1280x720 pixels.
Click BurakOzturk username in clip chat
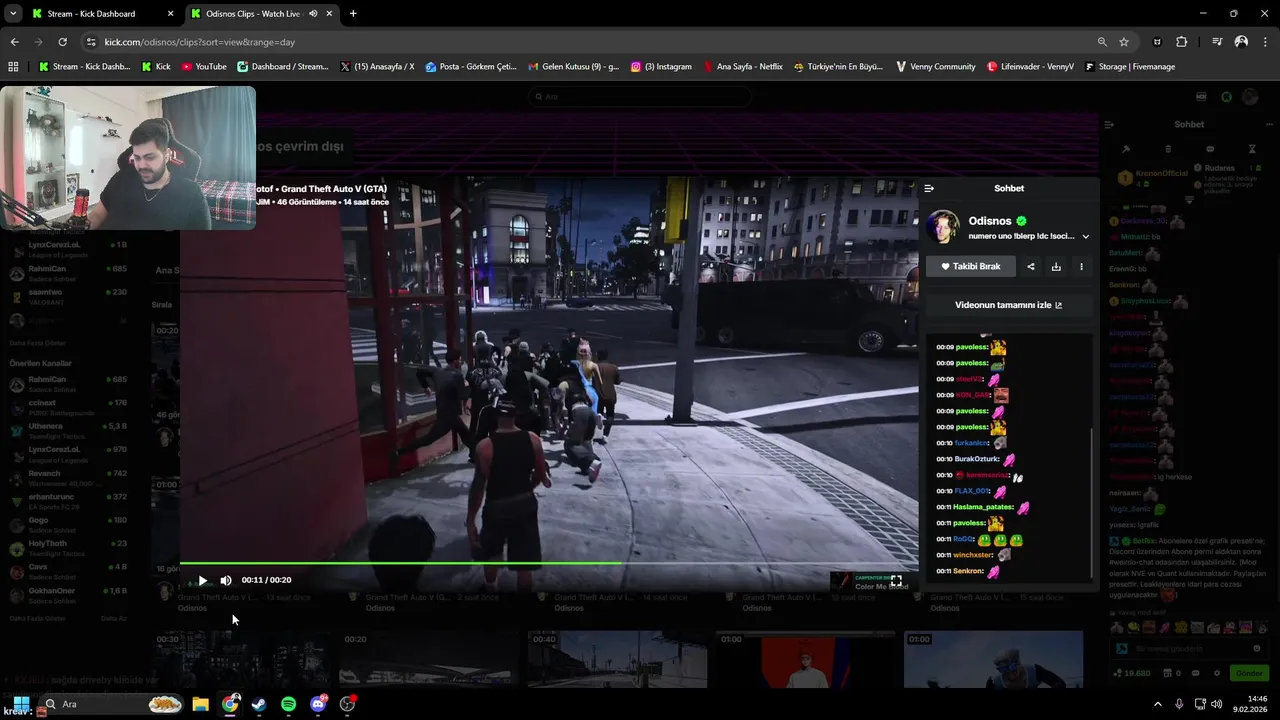click(977, 459)
